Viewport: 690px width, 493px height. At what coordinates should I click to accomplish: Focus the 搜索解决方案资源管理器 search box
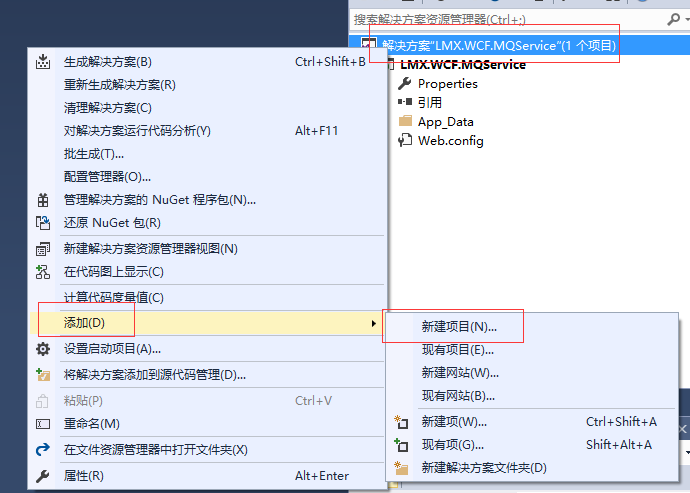click(x=508, y=19)
